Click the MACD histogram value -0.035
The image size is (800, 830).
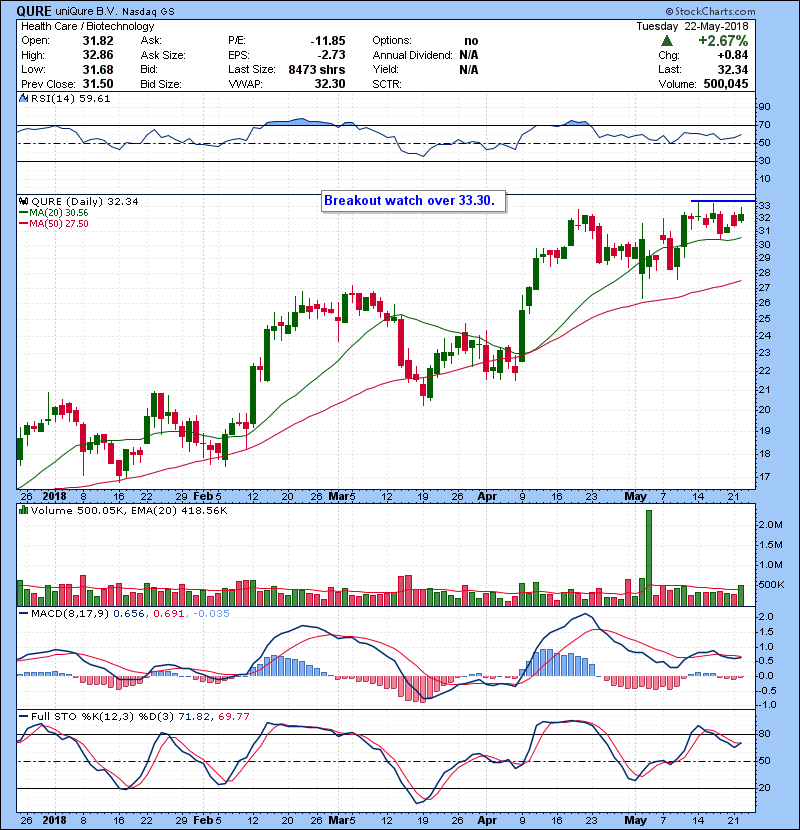211,614
